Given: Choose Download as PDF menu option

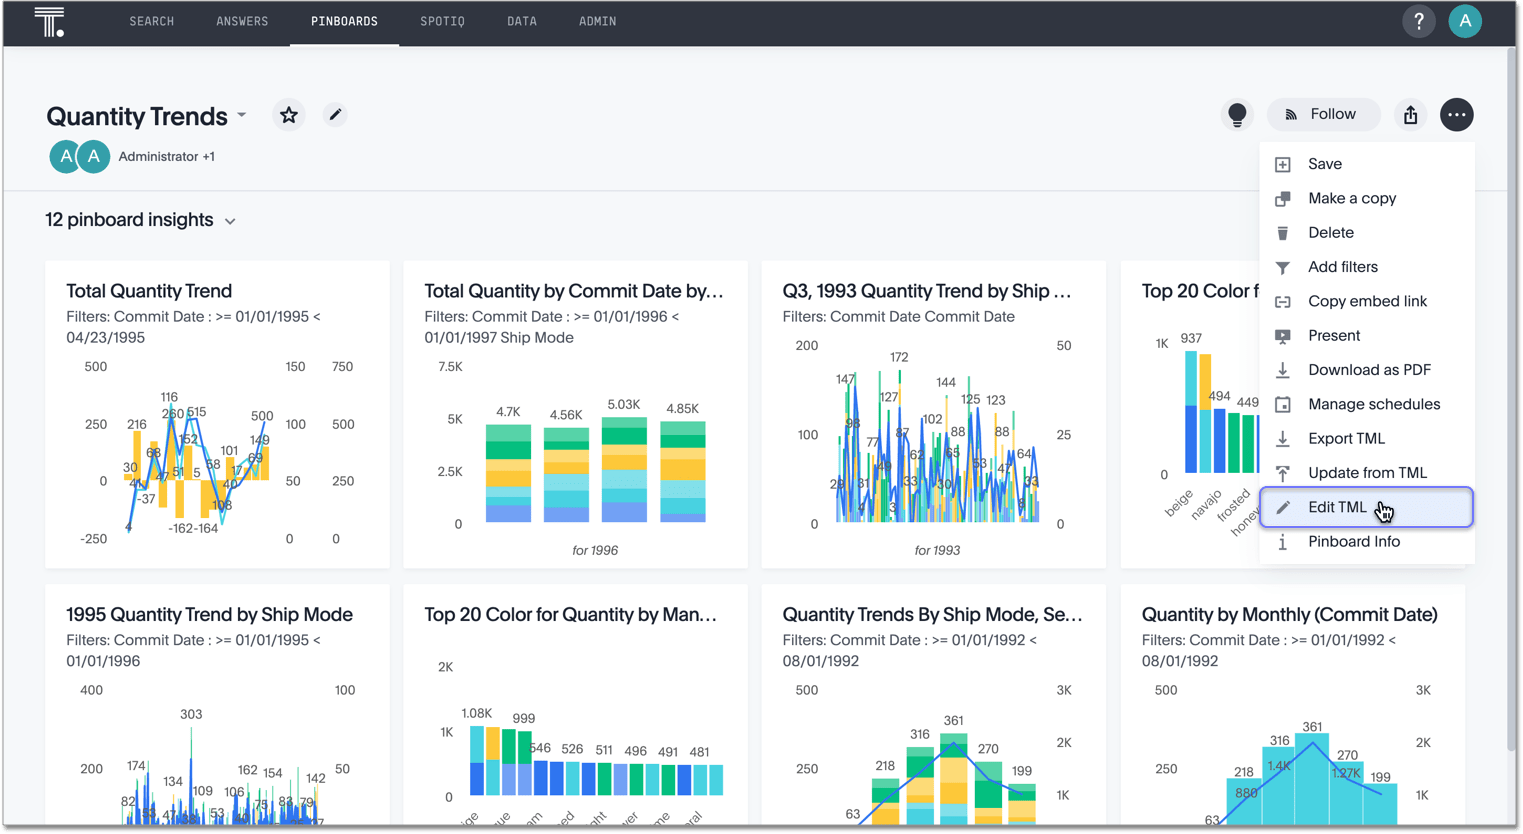Looking at the screenshot, I should pyautogui.click(x=1368, y=370).
